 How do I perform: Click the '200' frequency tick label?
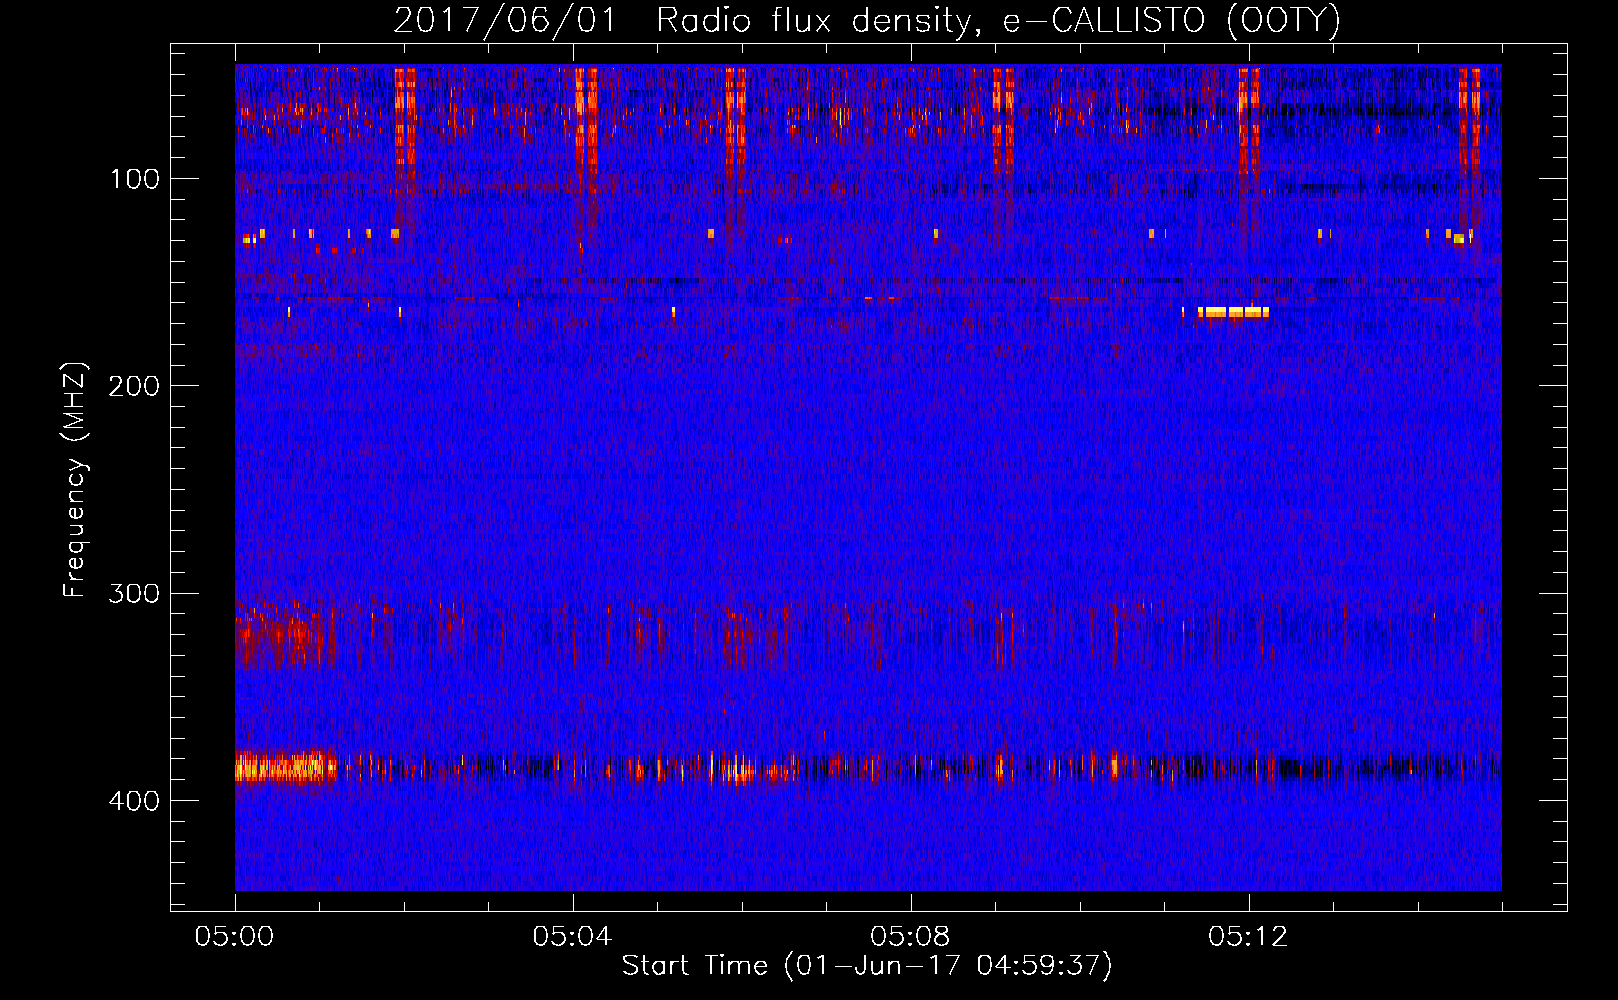coord(134,386)
